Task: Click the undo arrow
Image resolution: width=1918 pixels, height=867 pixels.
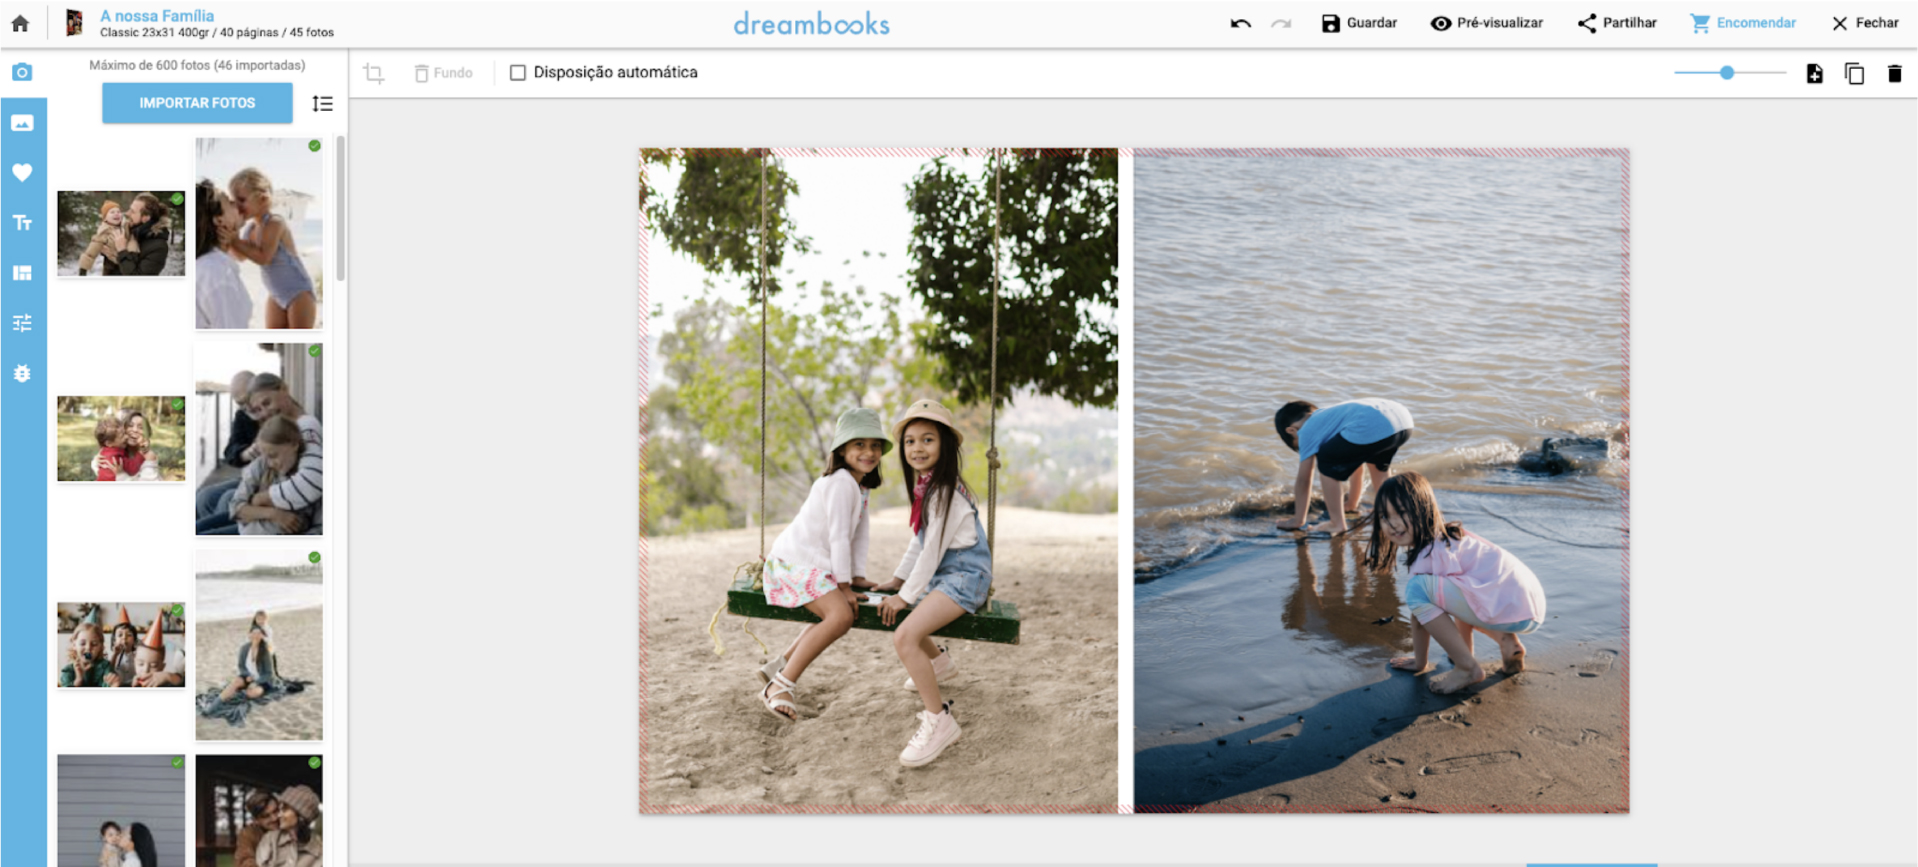Action: [x=1240, y=23]
